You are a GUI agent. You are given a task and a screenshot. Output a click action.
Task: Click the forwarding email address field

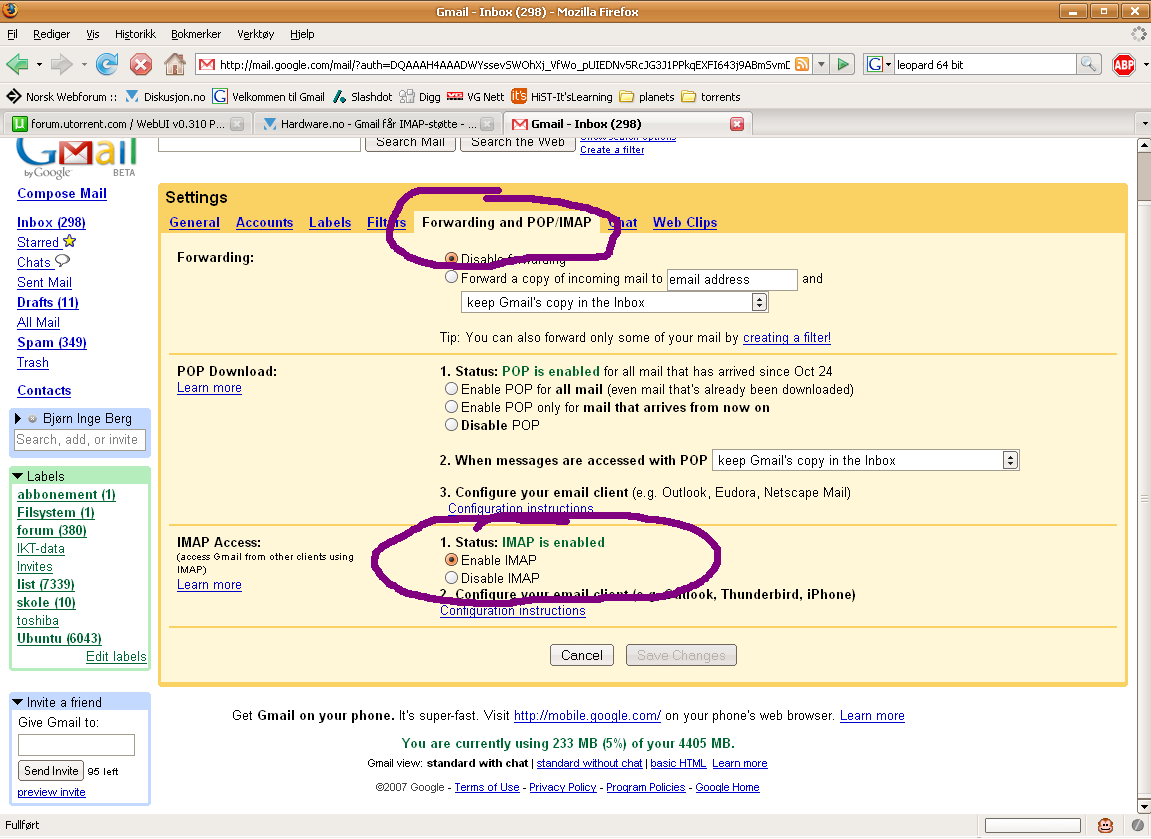click(x=732, y=280)
